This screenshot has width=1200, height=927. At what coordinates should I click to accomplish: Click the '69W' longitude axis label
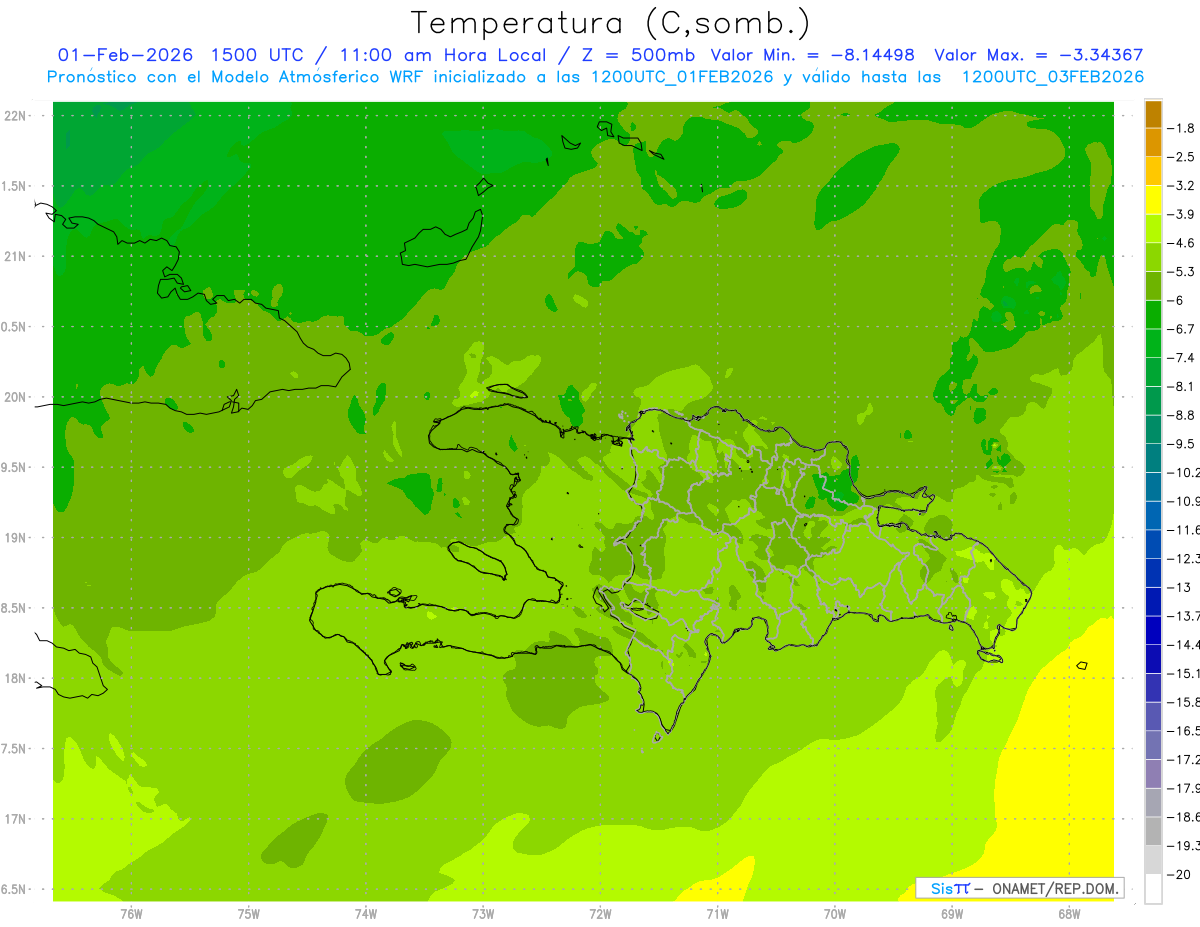pos(952,912)
